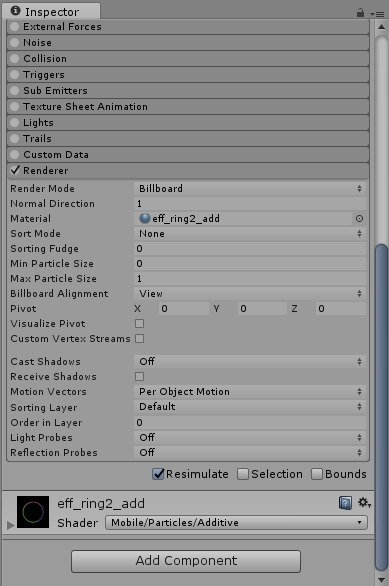Disable the Renderer module checkmark

pos(15,170)
